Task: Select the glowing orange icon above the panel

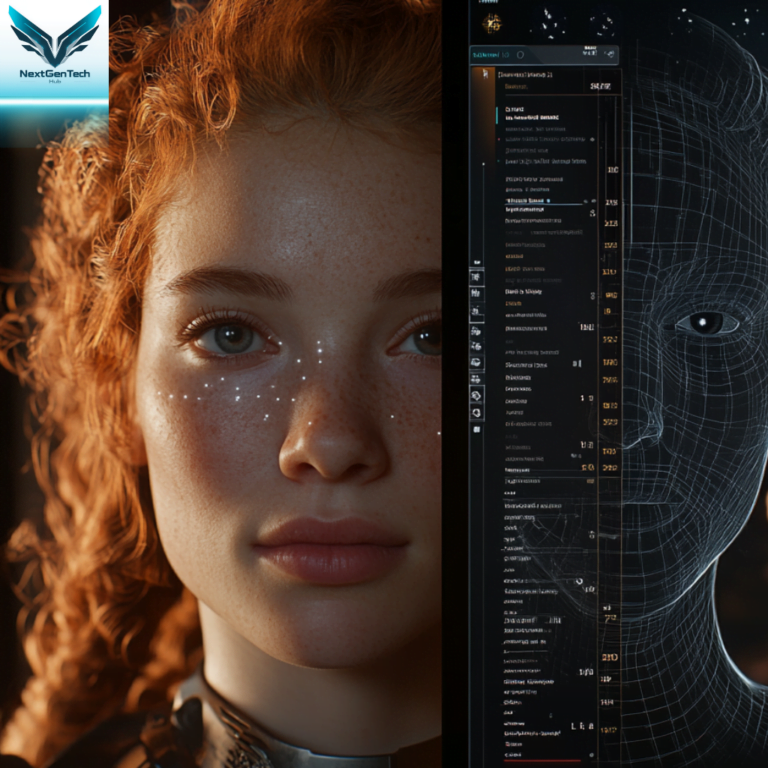Action: pyautogui.click(x=492, y=23)
